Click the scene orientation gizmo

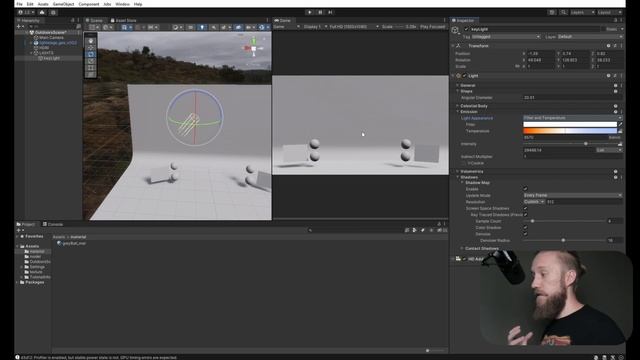pos(253,48)
